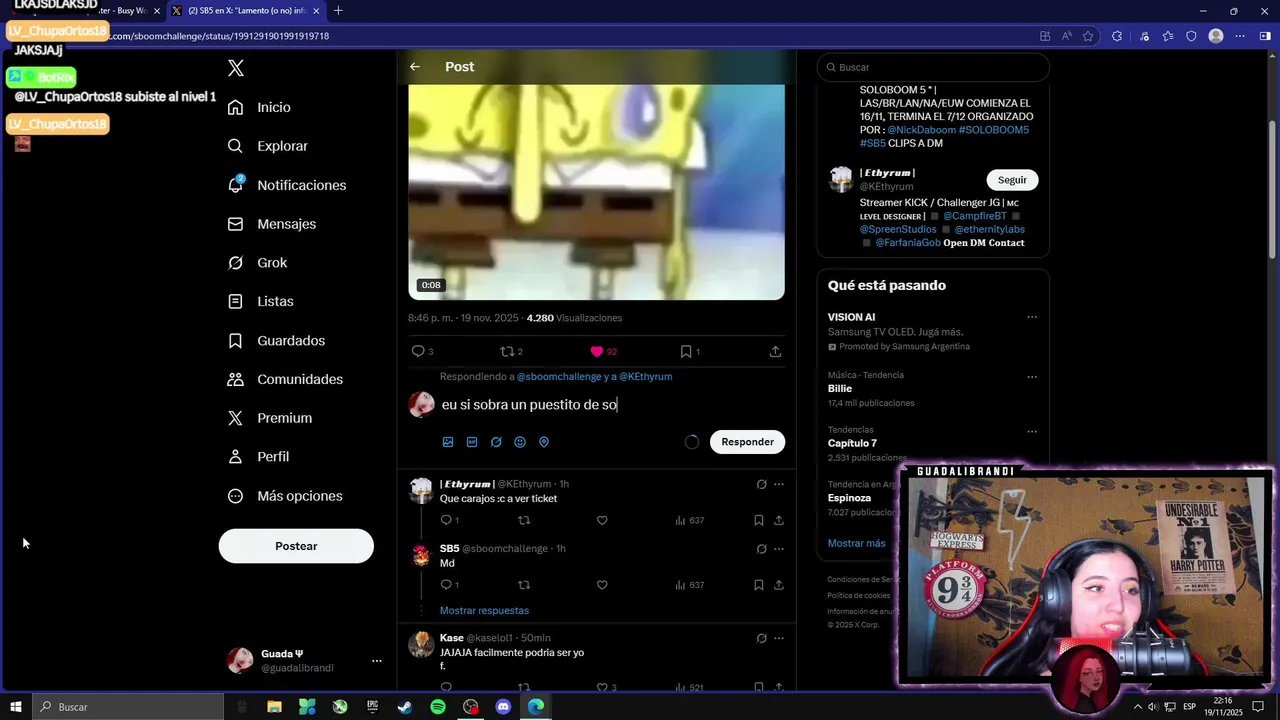Image resolution: width=1280 pixels, height=720 pixels.
Task: Click the X logo in the sidebar
Action: pyautogui.click(x=236, y=68)
